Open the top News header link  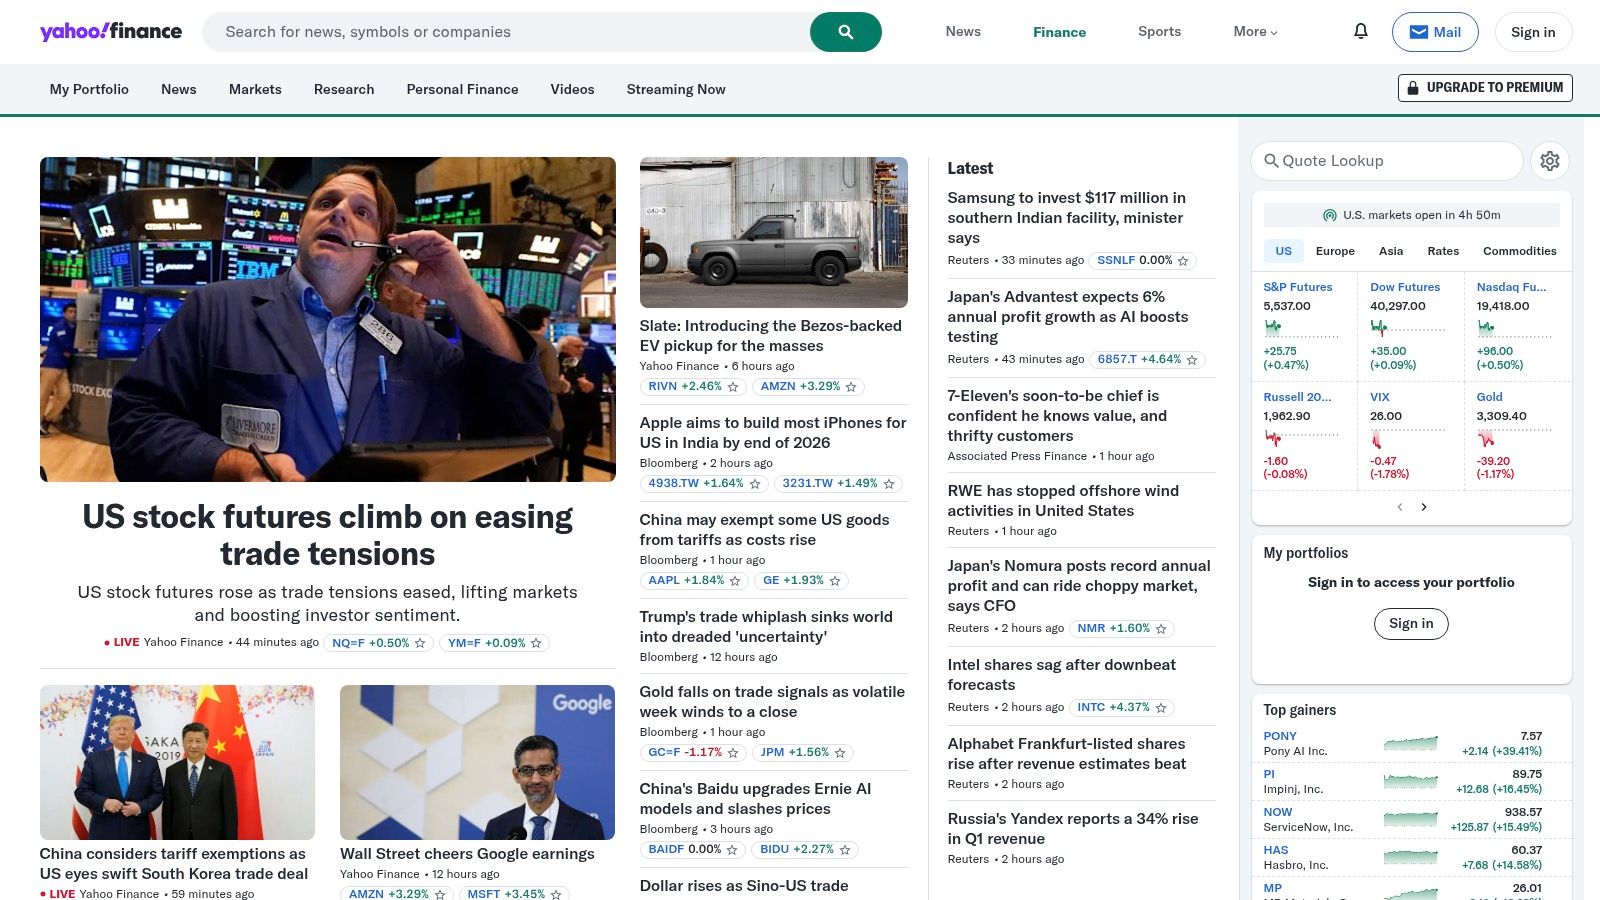pyautogui.click(x=963, y=32)
